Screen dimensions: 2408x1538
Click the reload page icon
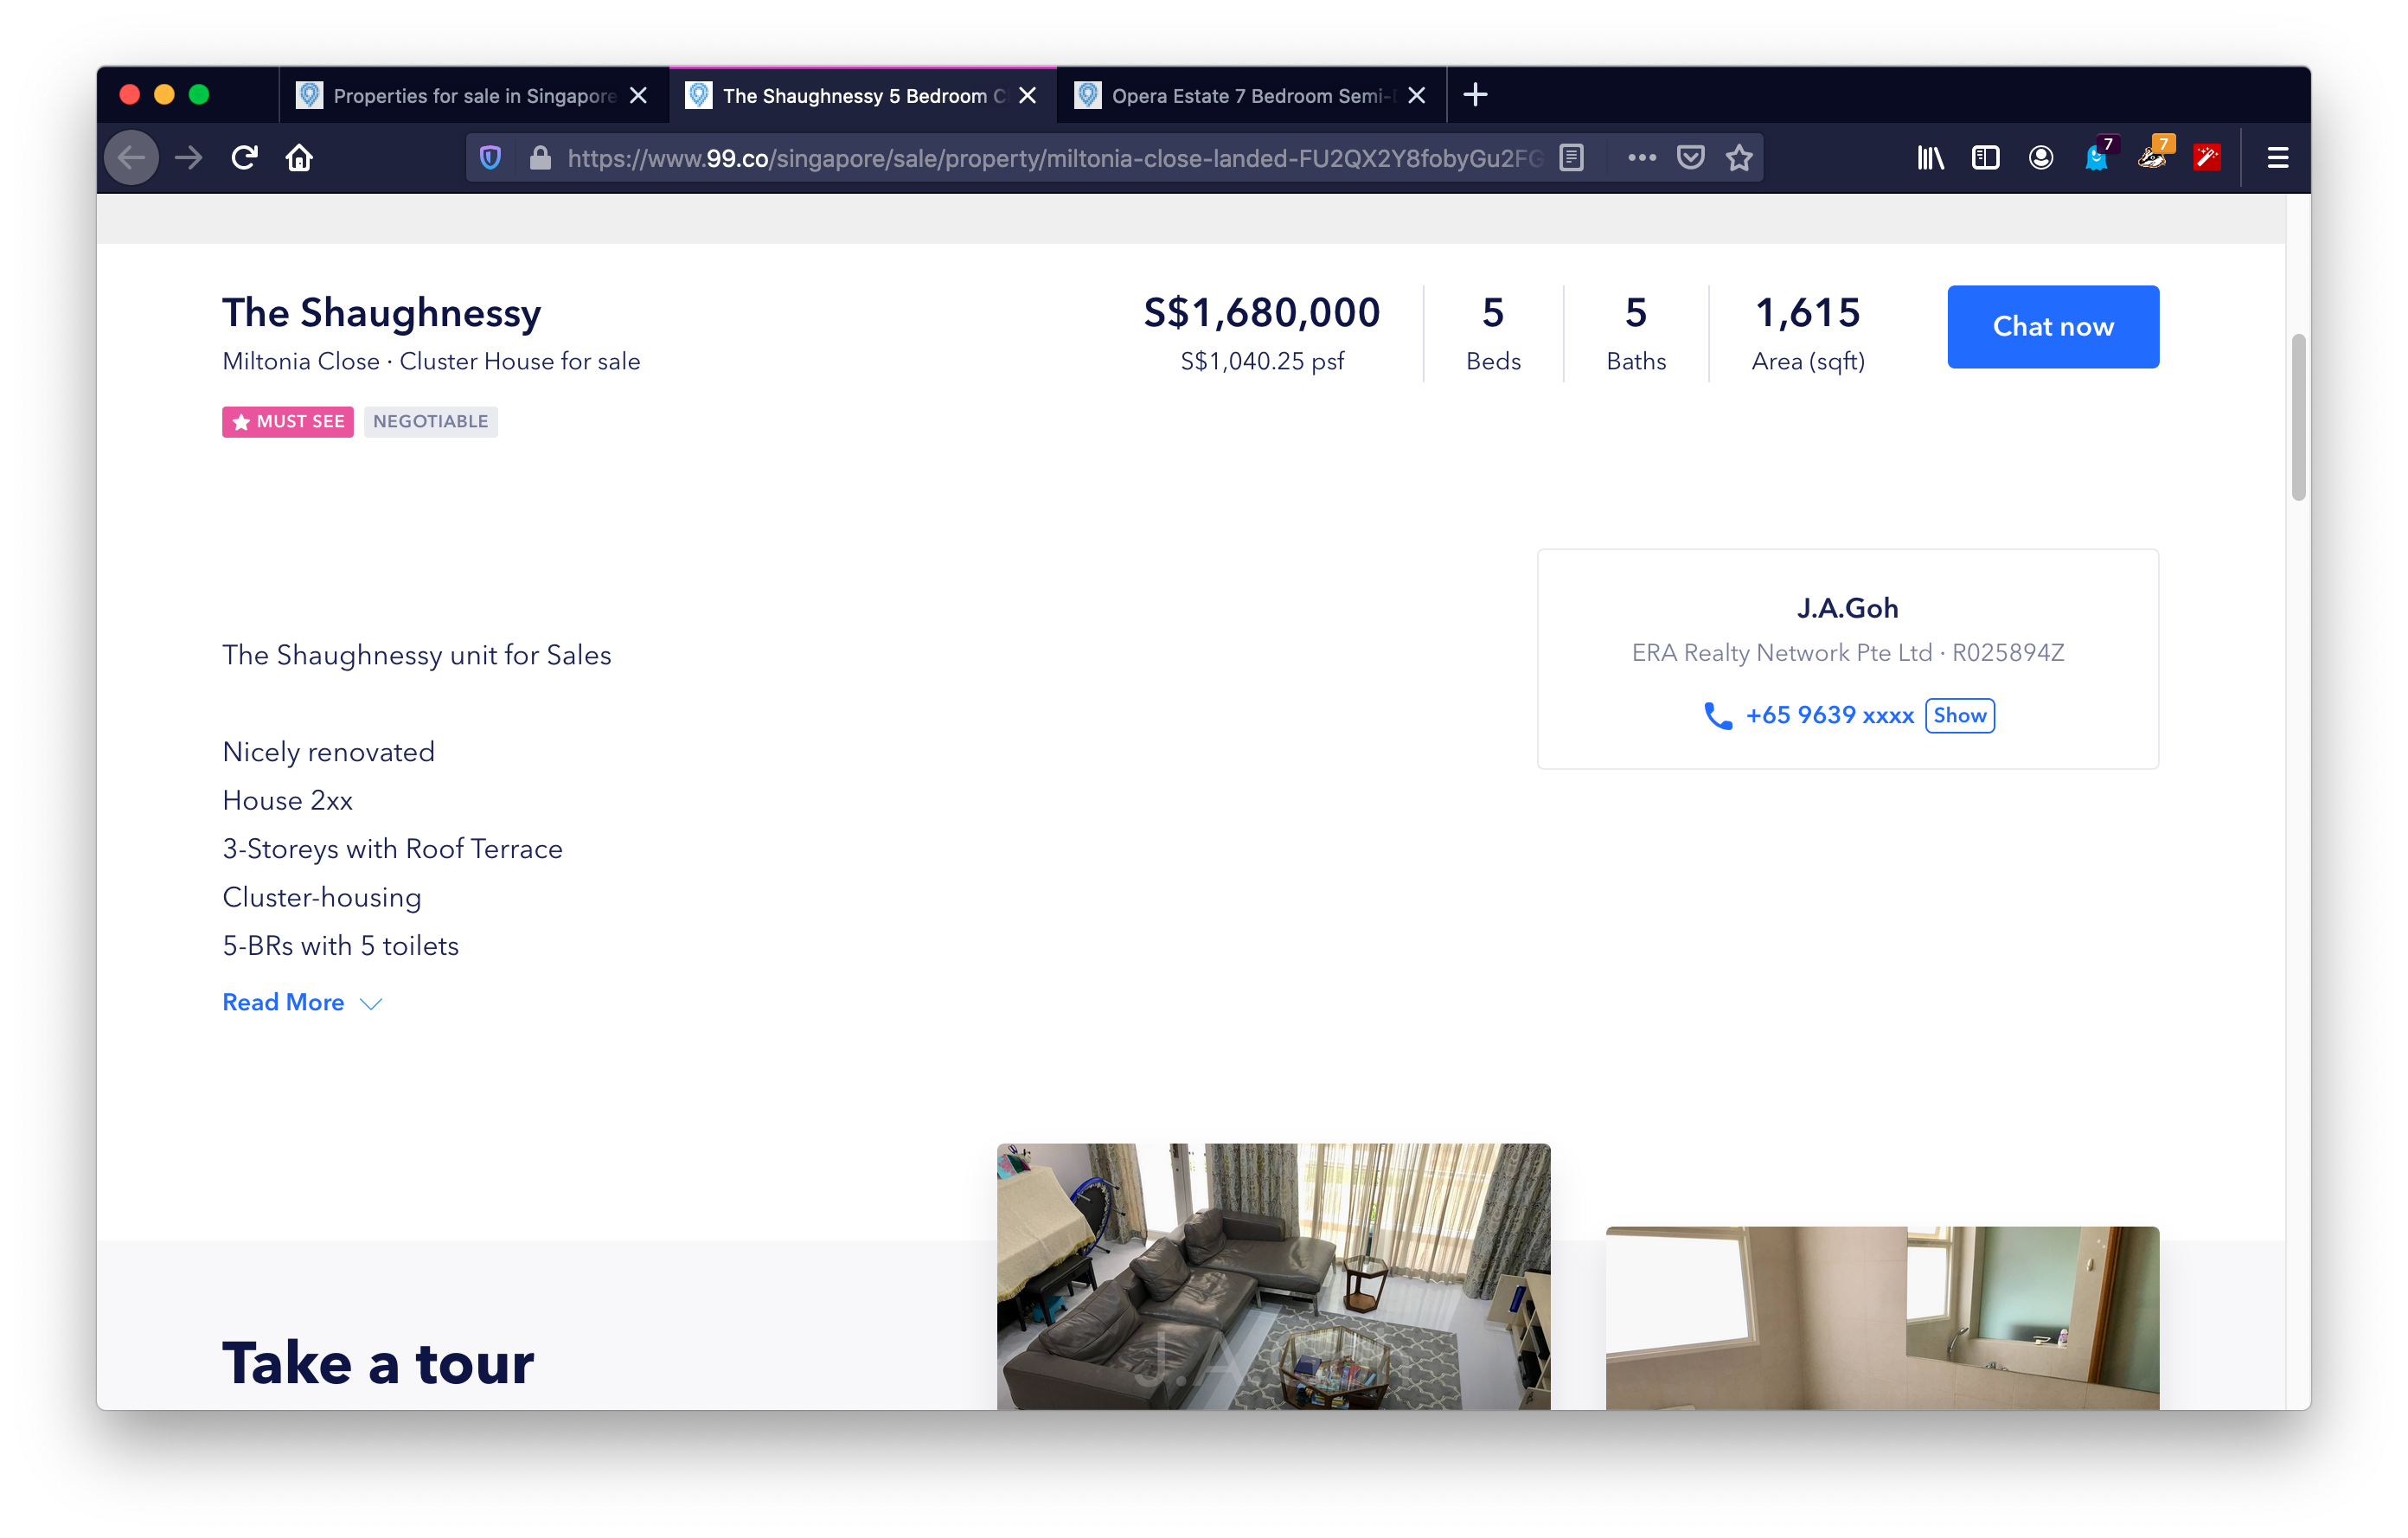[x=245, y=158]
